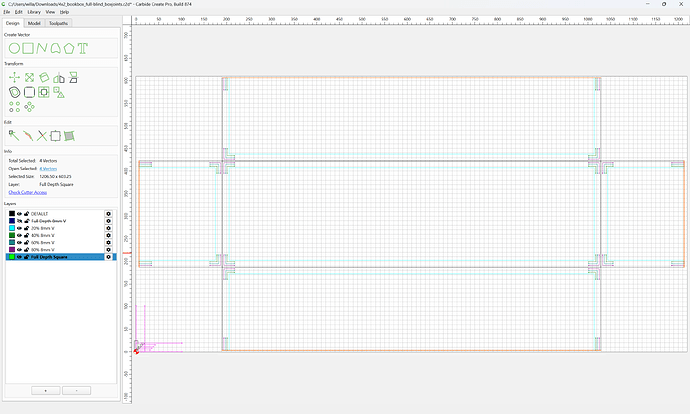Select the 60% 8mm V layer row
This screenshot has height=414, width=690.
click(61, 242)
